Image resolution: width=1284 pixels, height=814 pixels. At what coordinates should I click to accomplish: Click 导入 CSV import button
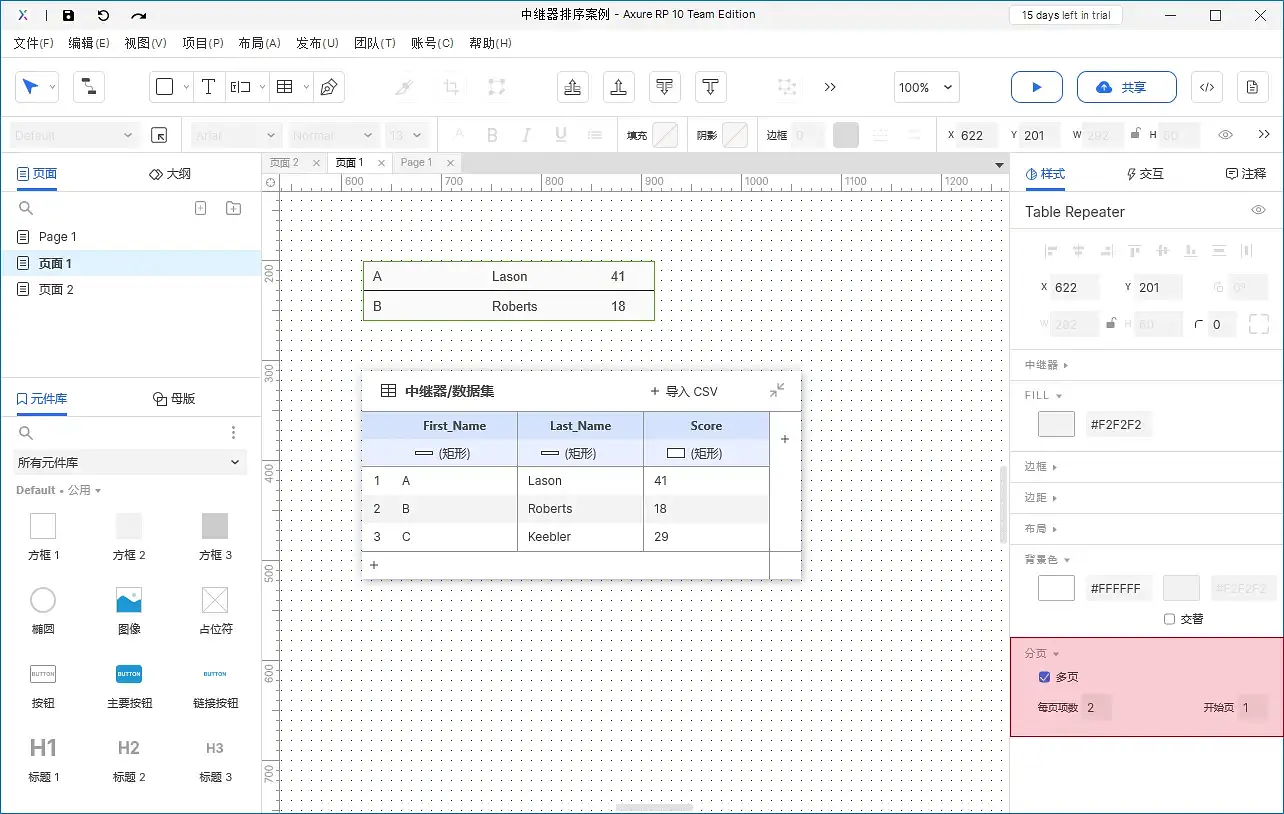(684, 391)
